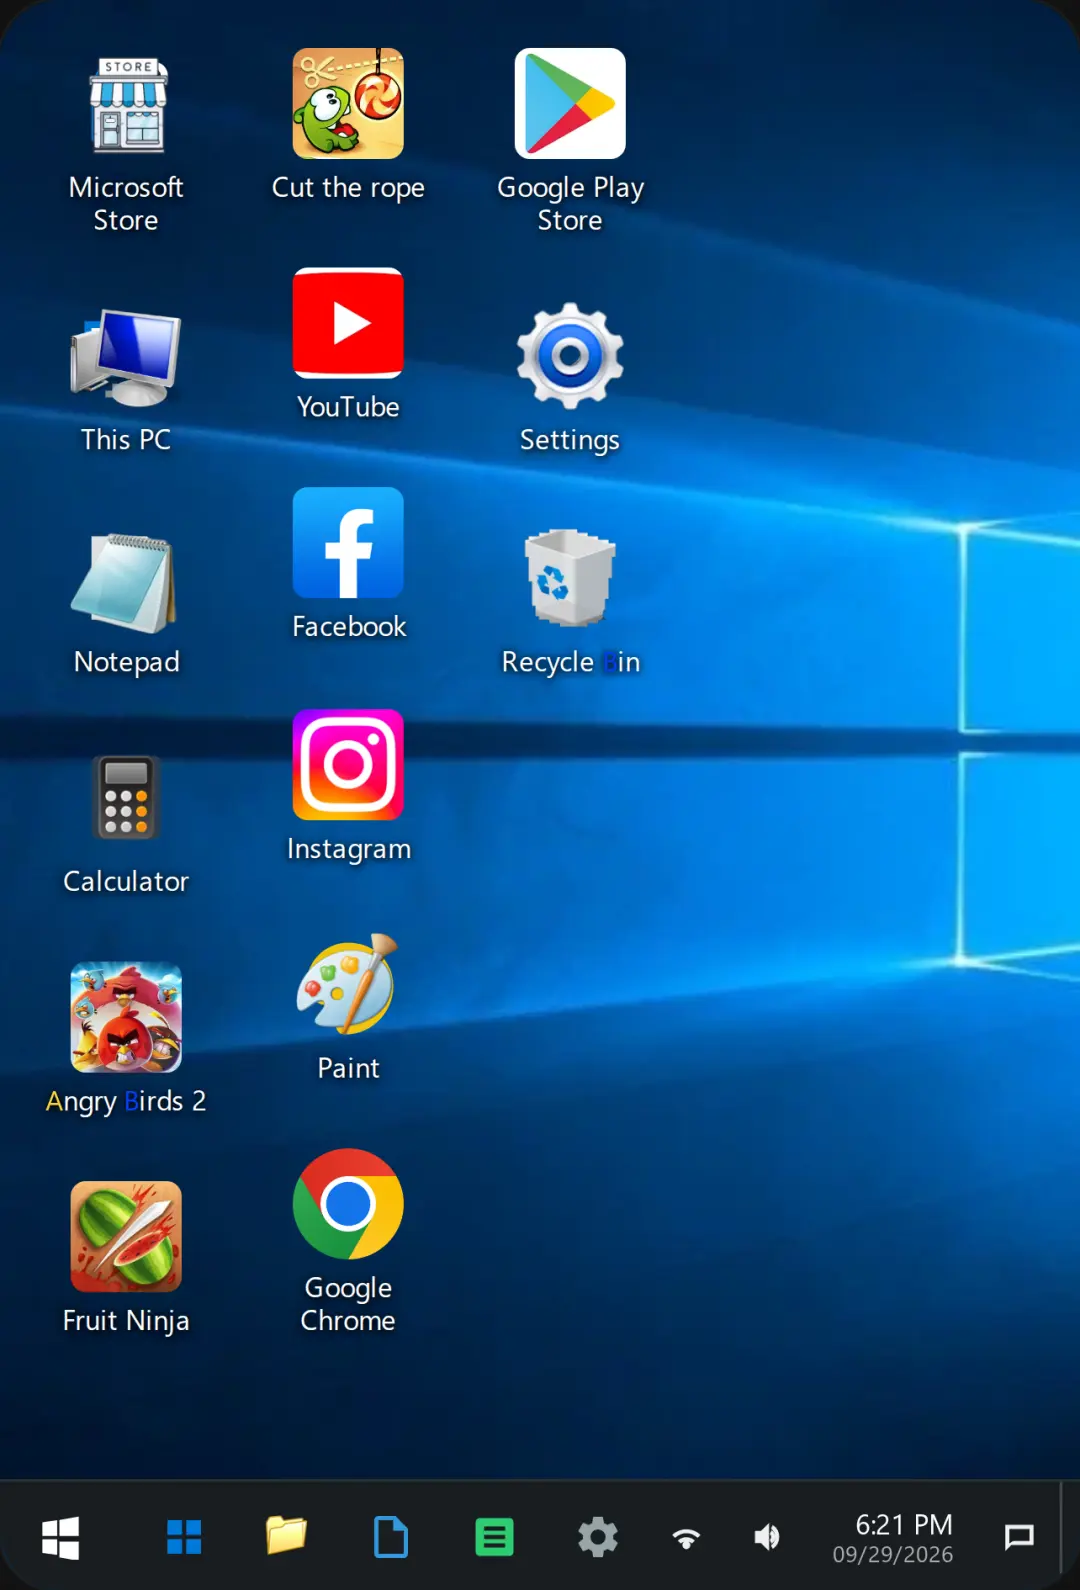The image size is (1080, 1590).
Task: Open the notification center icon
Action: (1019, 1537)
